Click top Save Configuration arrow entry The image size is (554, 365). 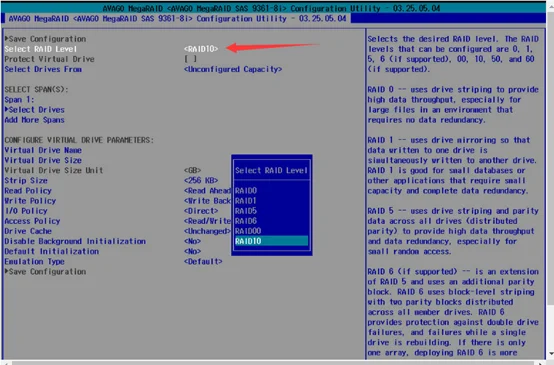[45, 39]
